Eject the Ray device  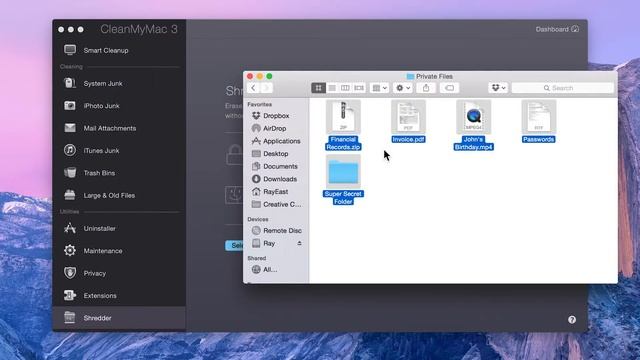(x=299, y=243)
